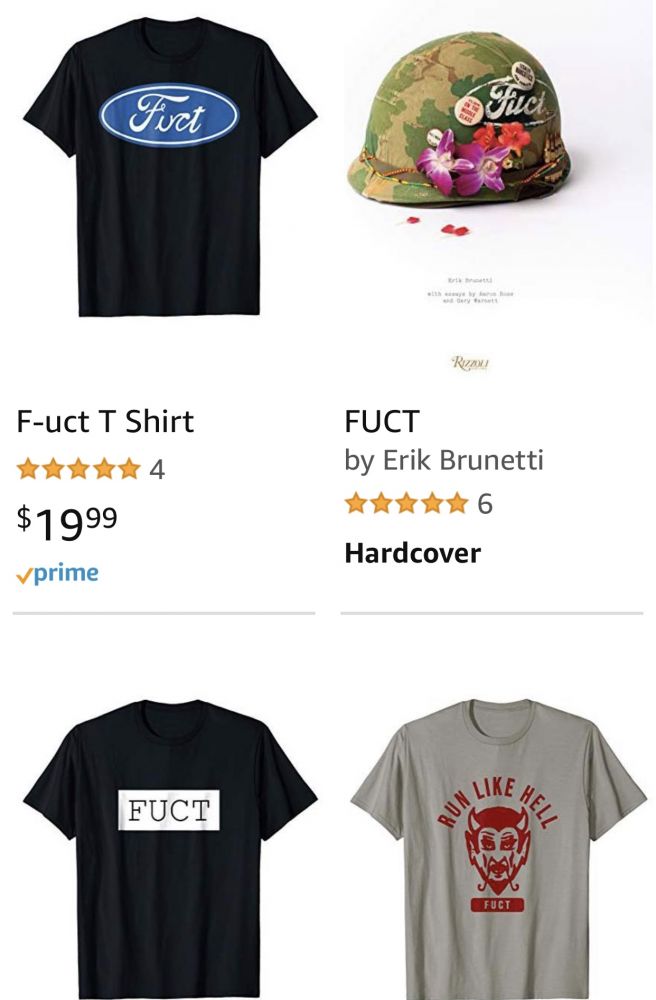656x1000 pixels.
Task: Choose the Hardcover format
Action: [x=412, y=553]
